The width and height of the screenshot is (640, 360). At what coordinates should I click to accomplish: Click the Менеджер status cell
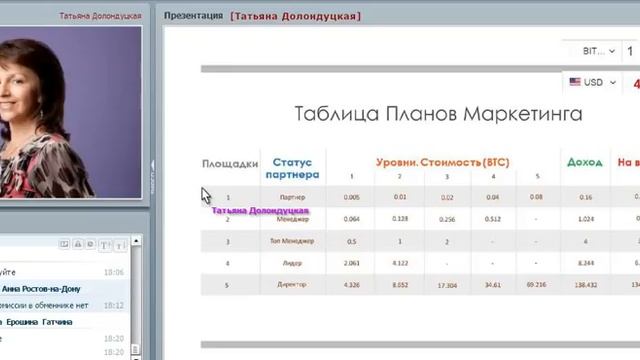click(x=293, y=219)
